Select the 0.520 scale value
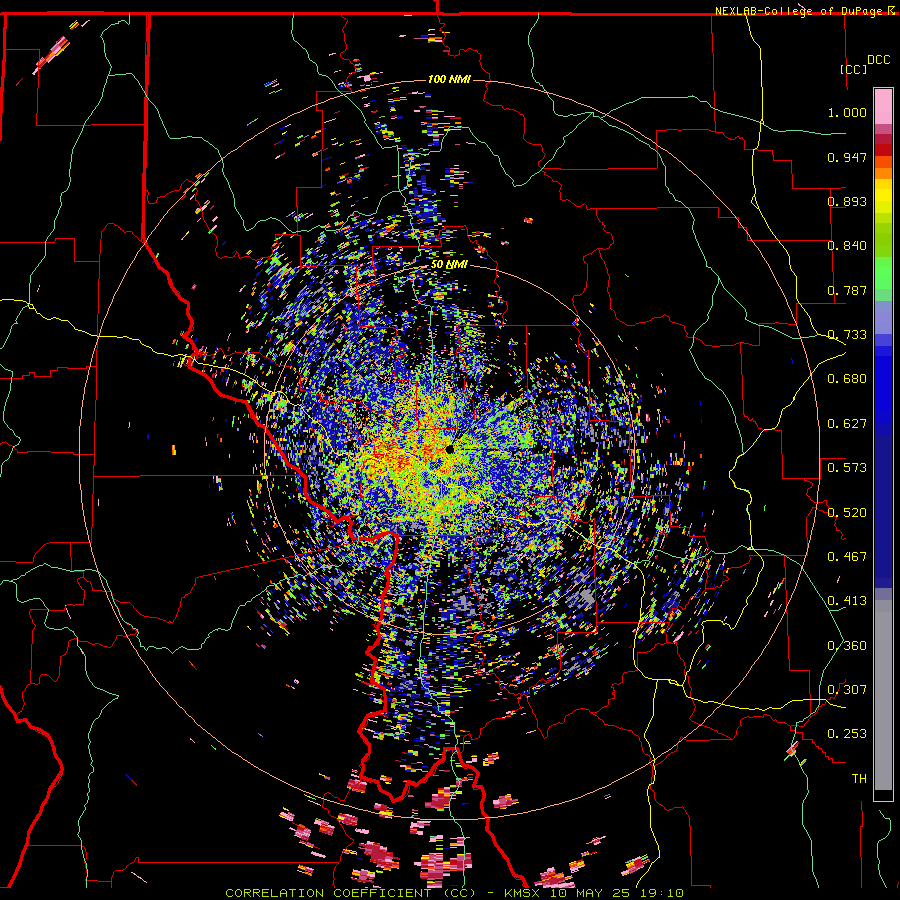This screenshot has width=900, height=900. point(847,513)
